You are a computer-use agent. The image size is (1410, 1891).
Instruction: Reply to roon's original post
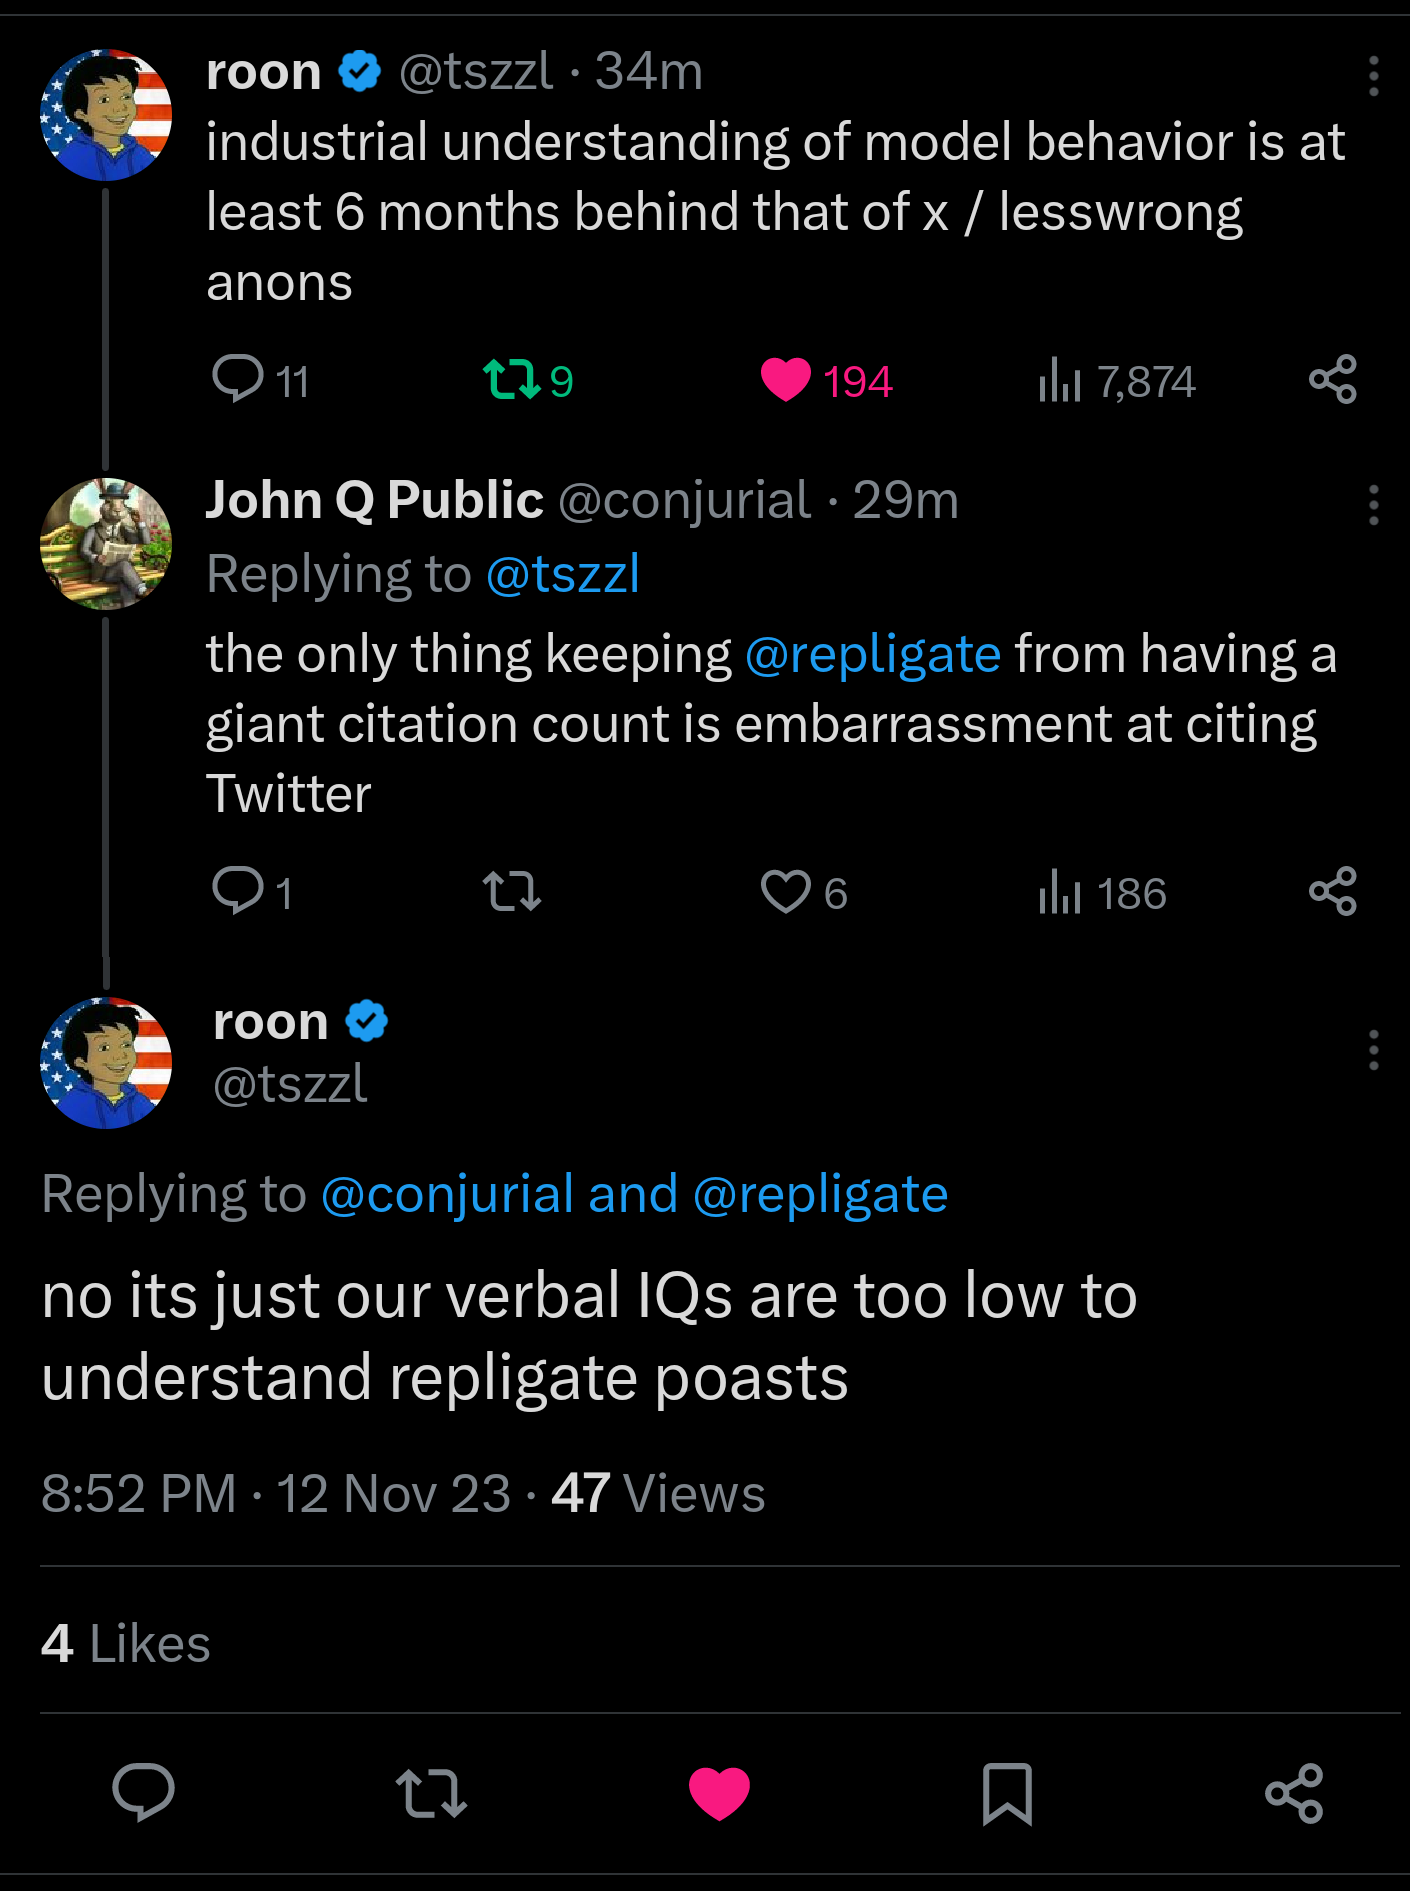tap(238, 380)
